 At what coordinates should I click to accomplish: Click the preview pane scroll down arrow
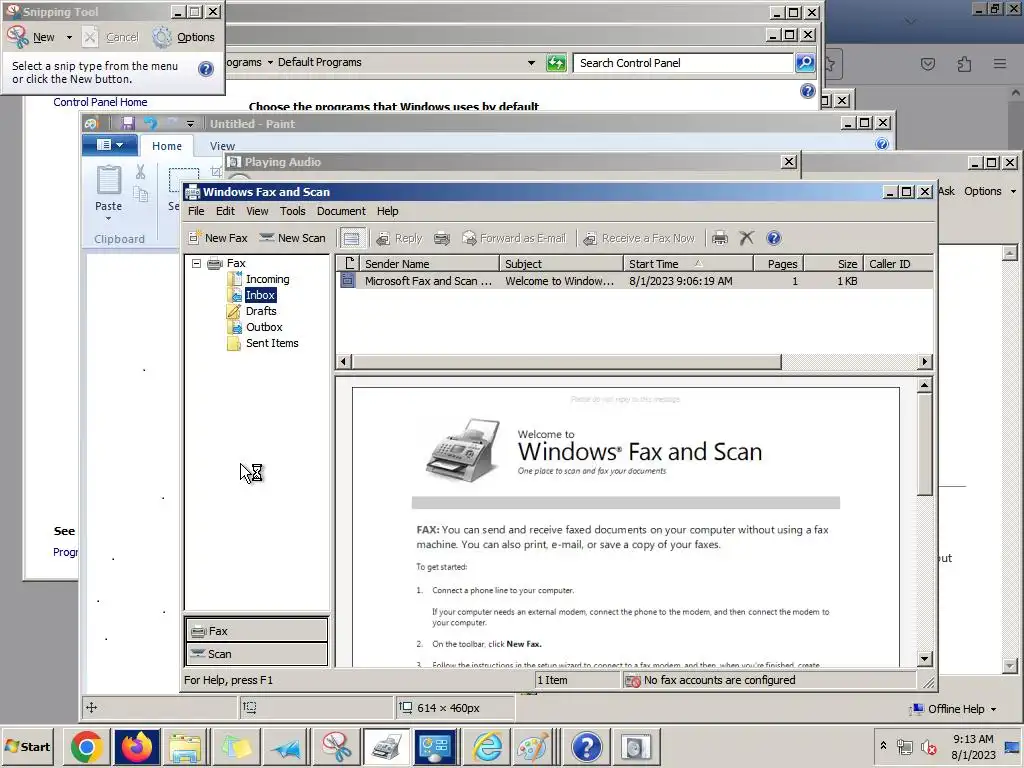pos(924,658)
